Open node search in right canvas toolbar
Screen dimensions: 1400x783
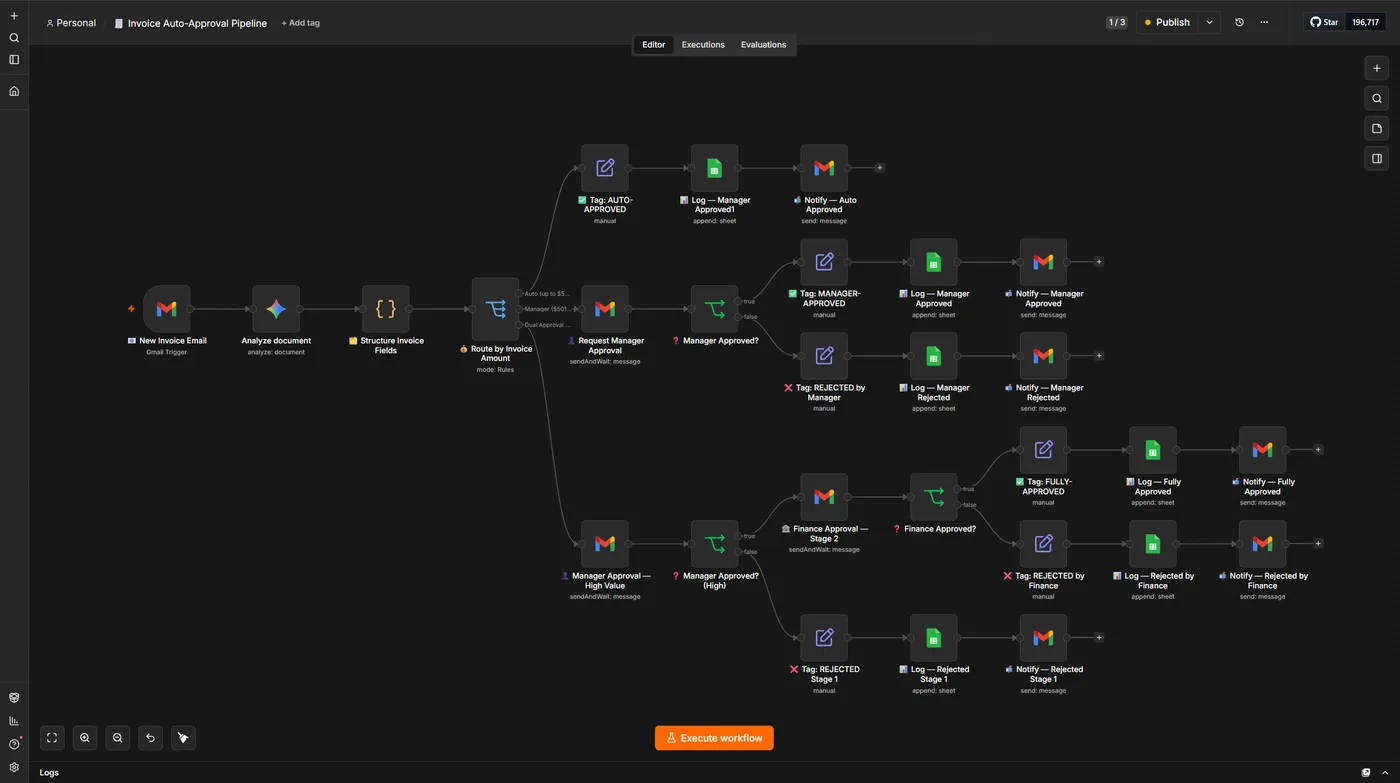1377,98
